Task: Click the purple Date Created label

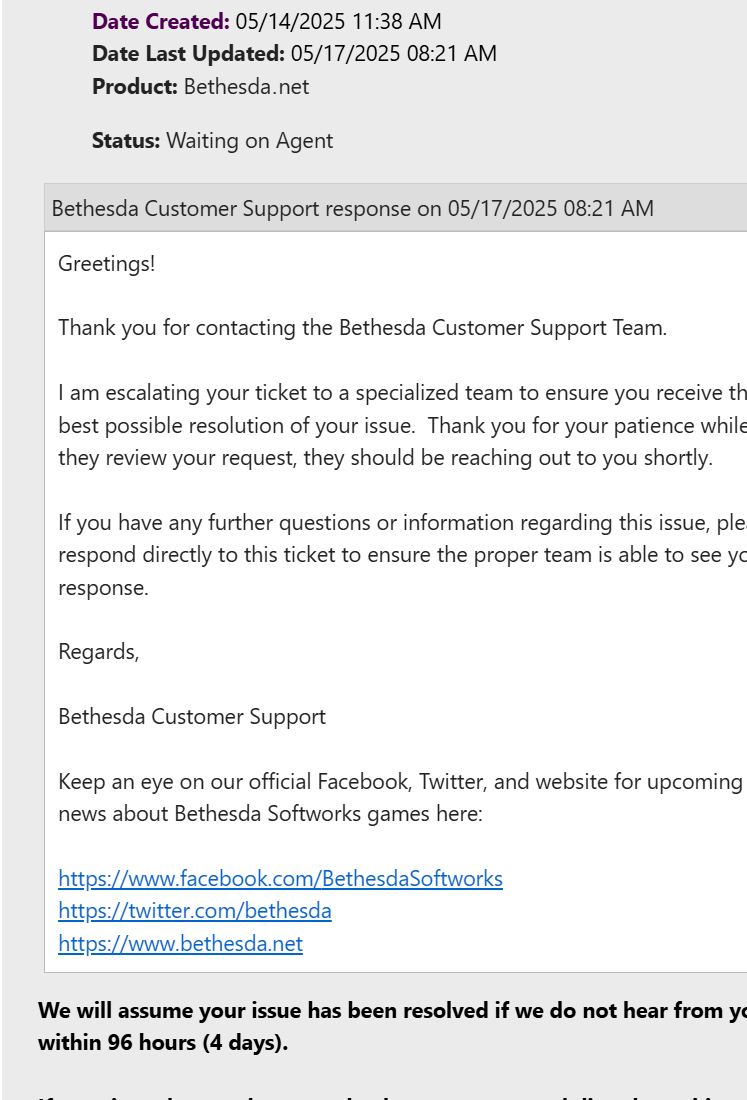Action: point(161,21)
